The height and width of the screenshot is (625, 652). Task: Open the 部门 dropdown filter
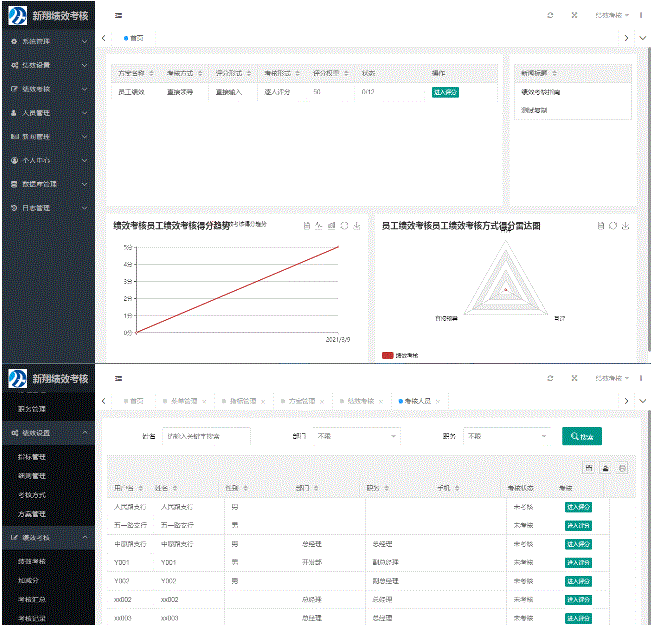[x=356, y=436]
